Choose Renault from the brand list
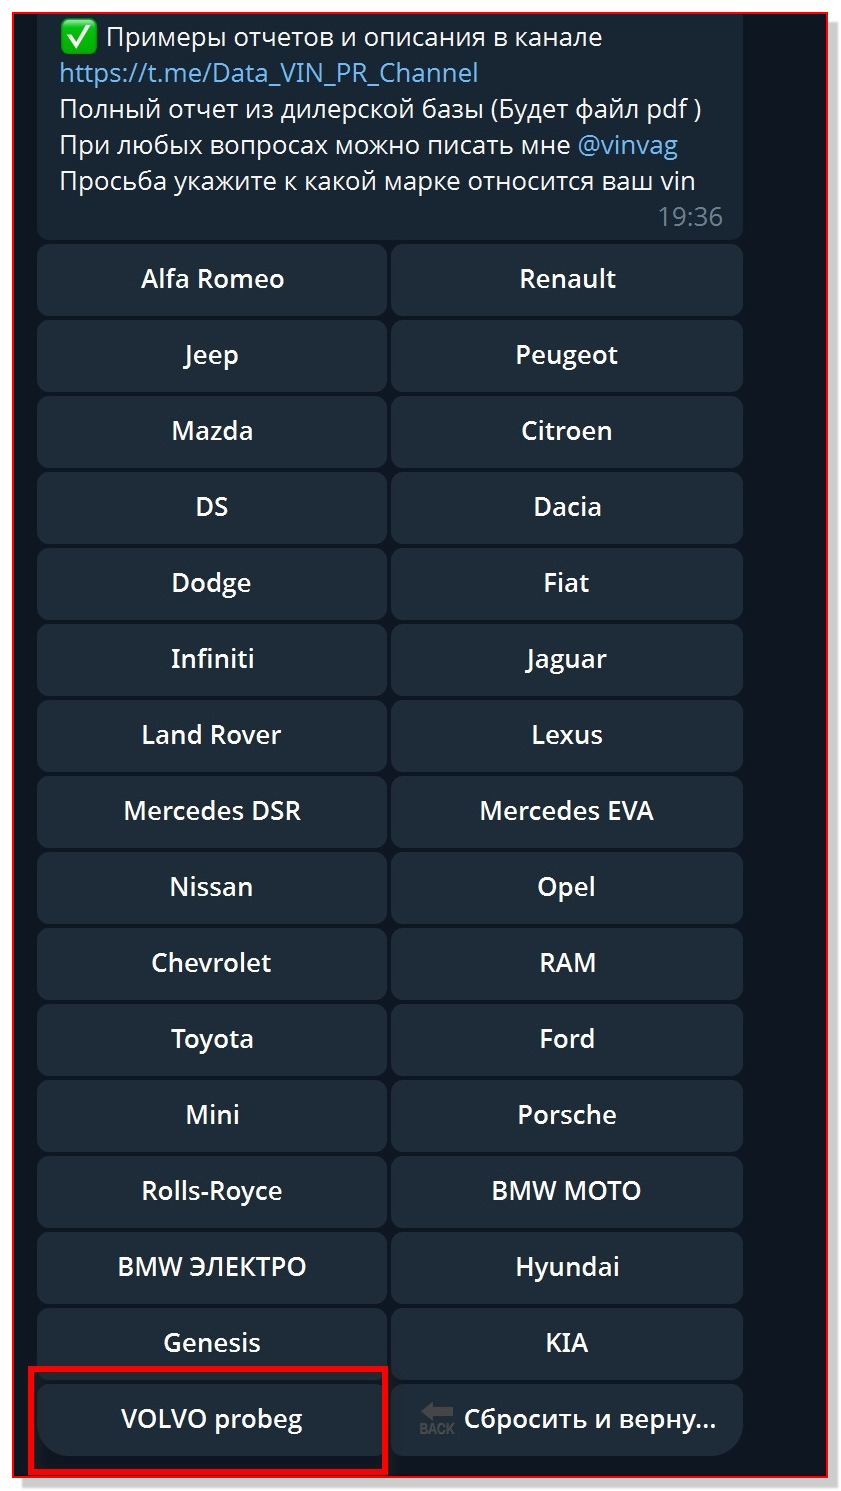Viewport: 841px width, 1491px height. pos(567,279)
